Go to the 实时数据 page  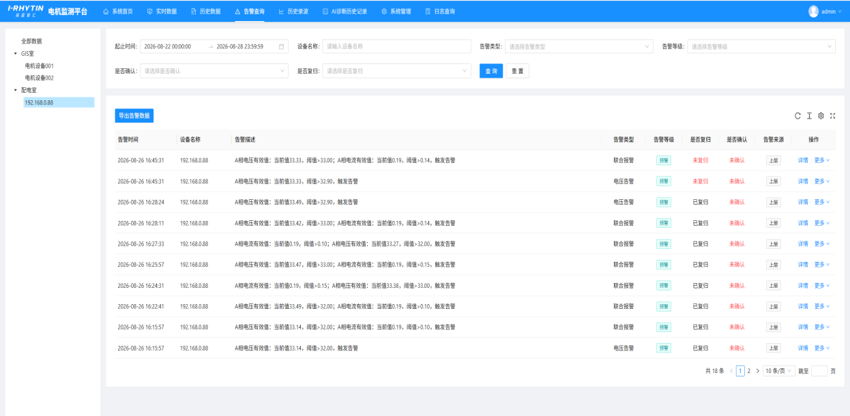(x=162, y=11)
